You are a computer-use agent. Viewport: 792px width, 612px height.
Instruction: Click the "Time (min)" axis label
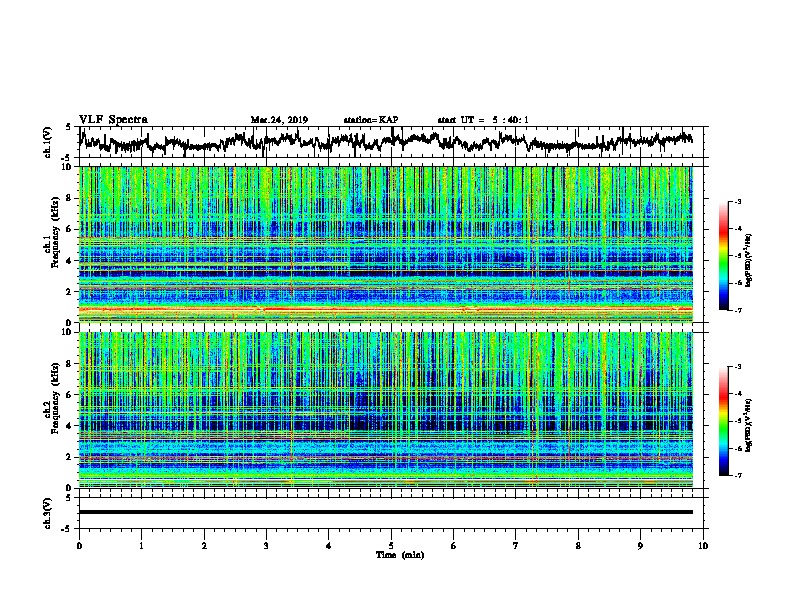[400, 555]
